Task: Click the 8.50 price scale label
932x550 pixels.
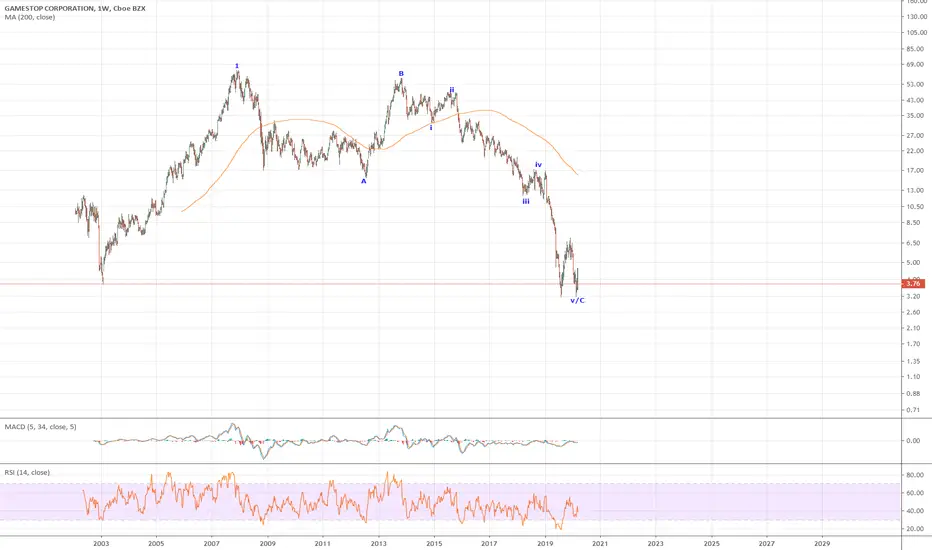Action: pyautogui.click(x=915, y=223)
